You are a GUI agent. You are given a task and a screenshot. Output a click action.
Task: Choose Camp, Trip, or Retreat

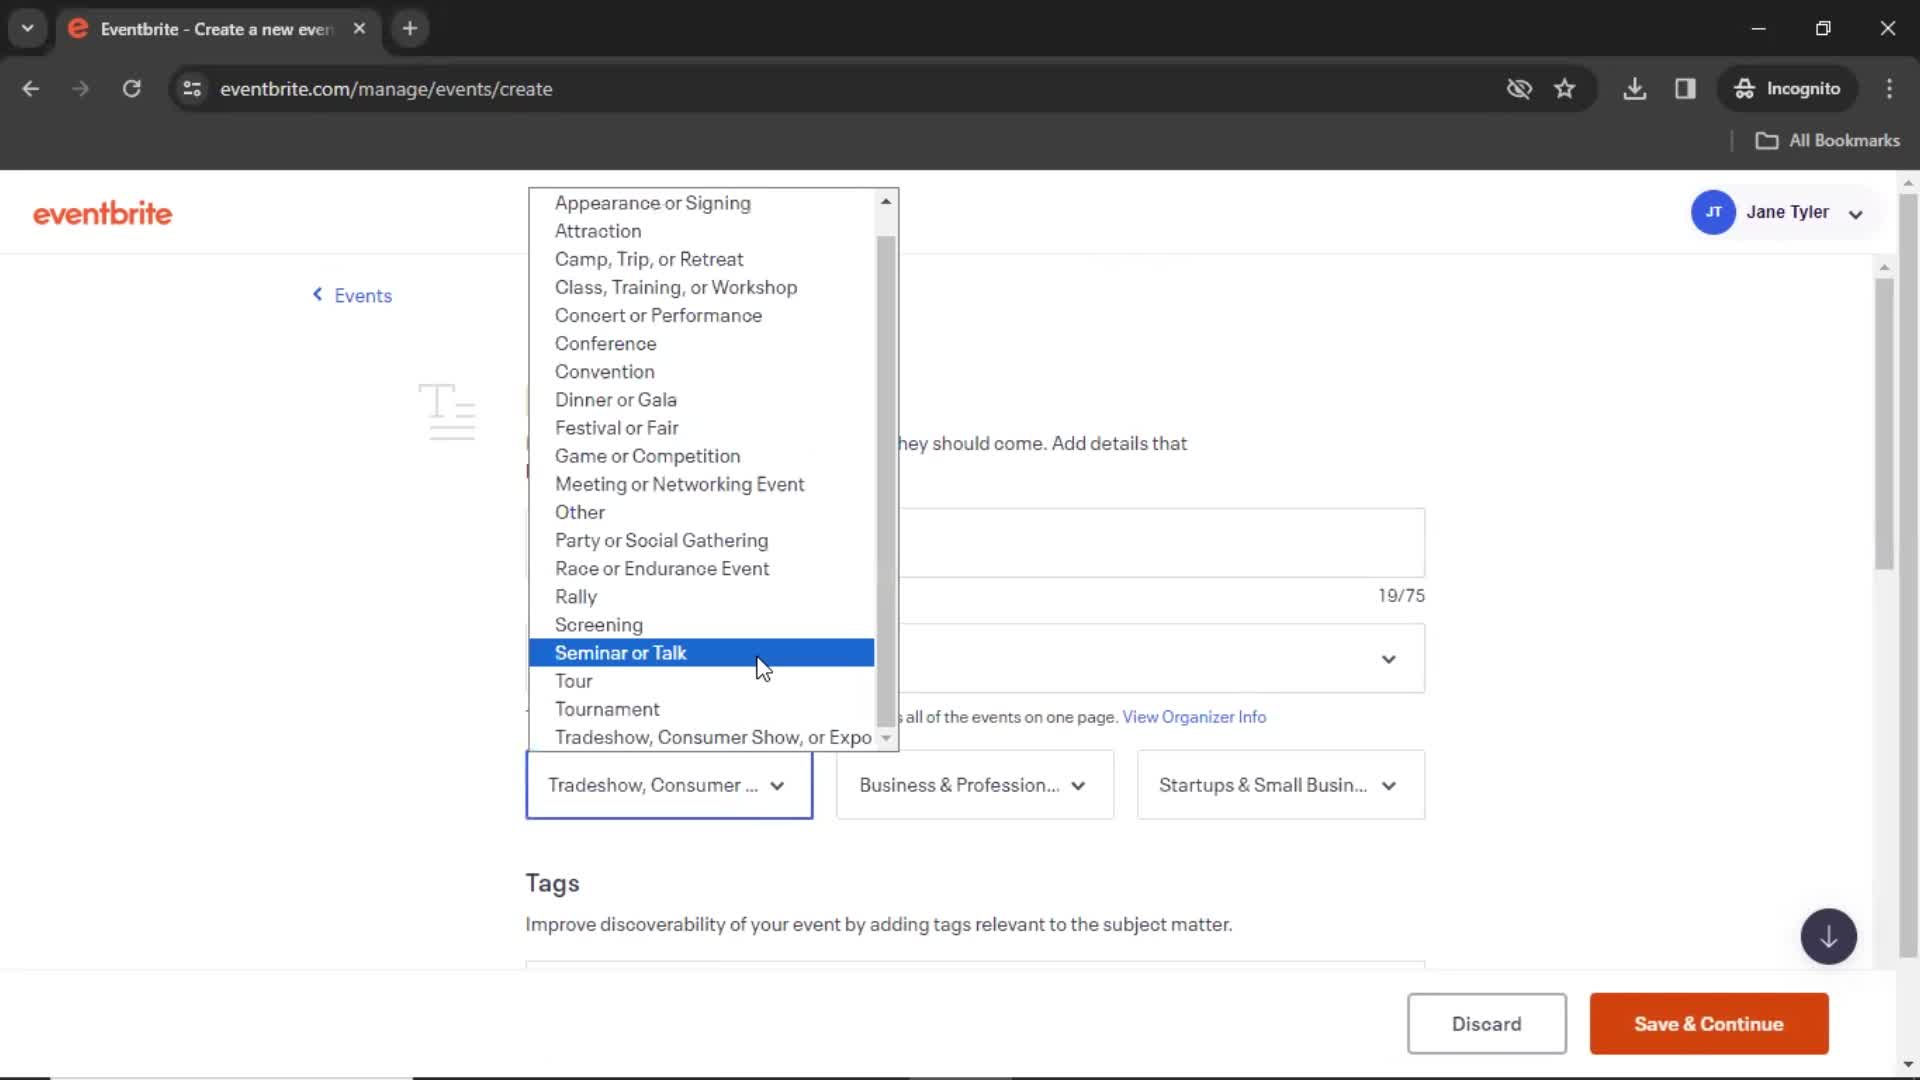click(x=701, y=259)
